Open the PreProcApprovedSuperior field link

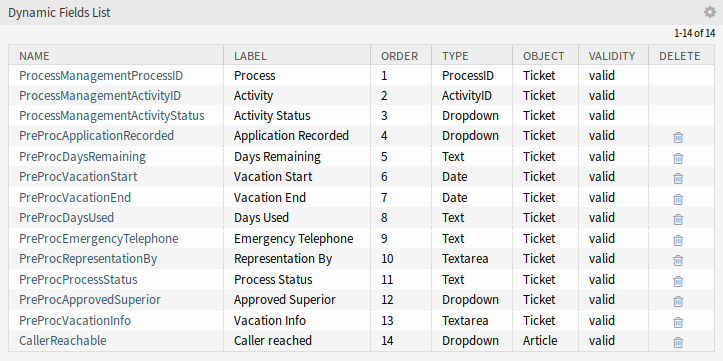(90, 300)
